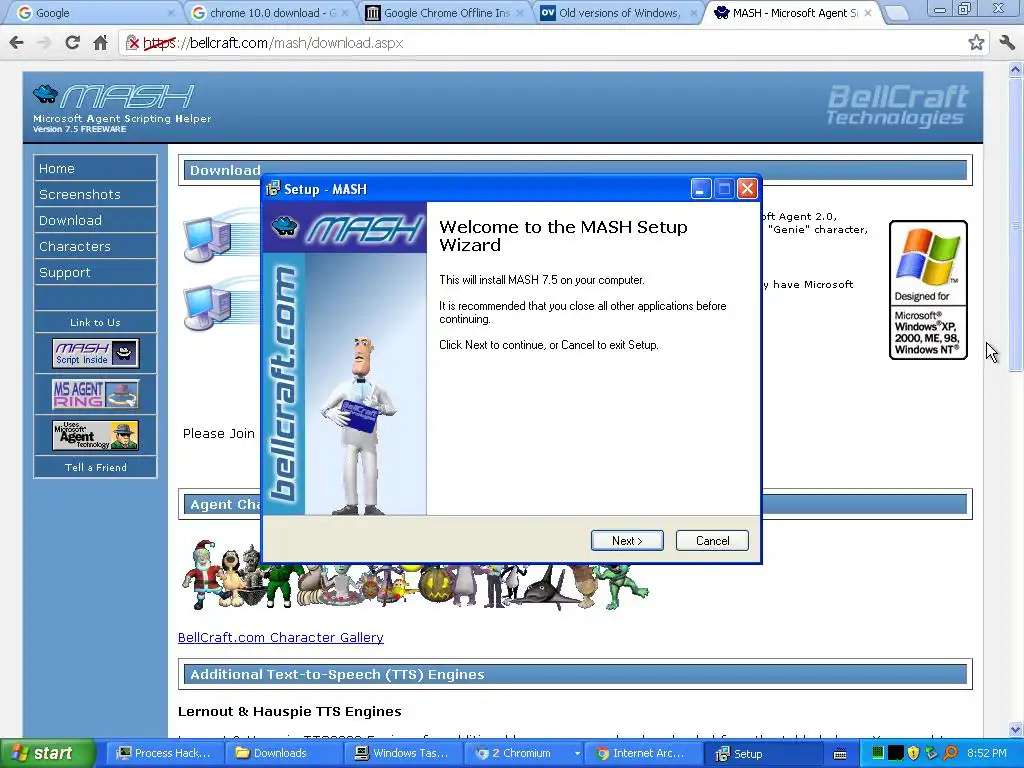1024x768 pixels.
Task: Switch to Google Chrome Offline Installer tab
Action: pos(444,12)
